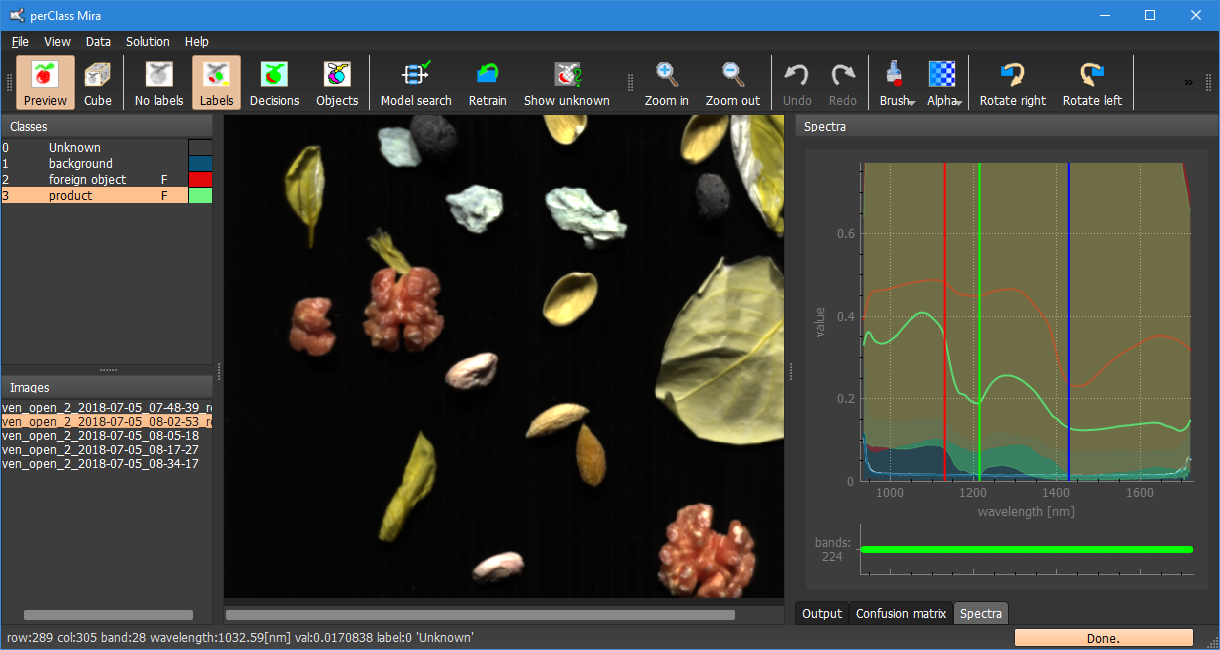Rotate the image right
The height and width of the screenshot is (650, 1220).
tap(1012, 83)
